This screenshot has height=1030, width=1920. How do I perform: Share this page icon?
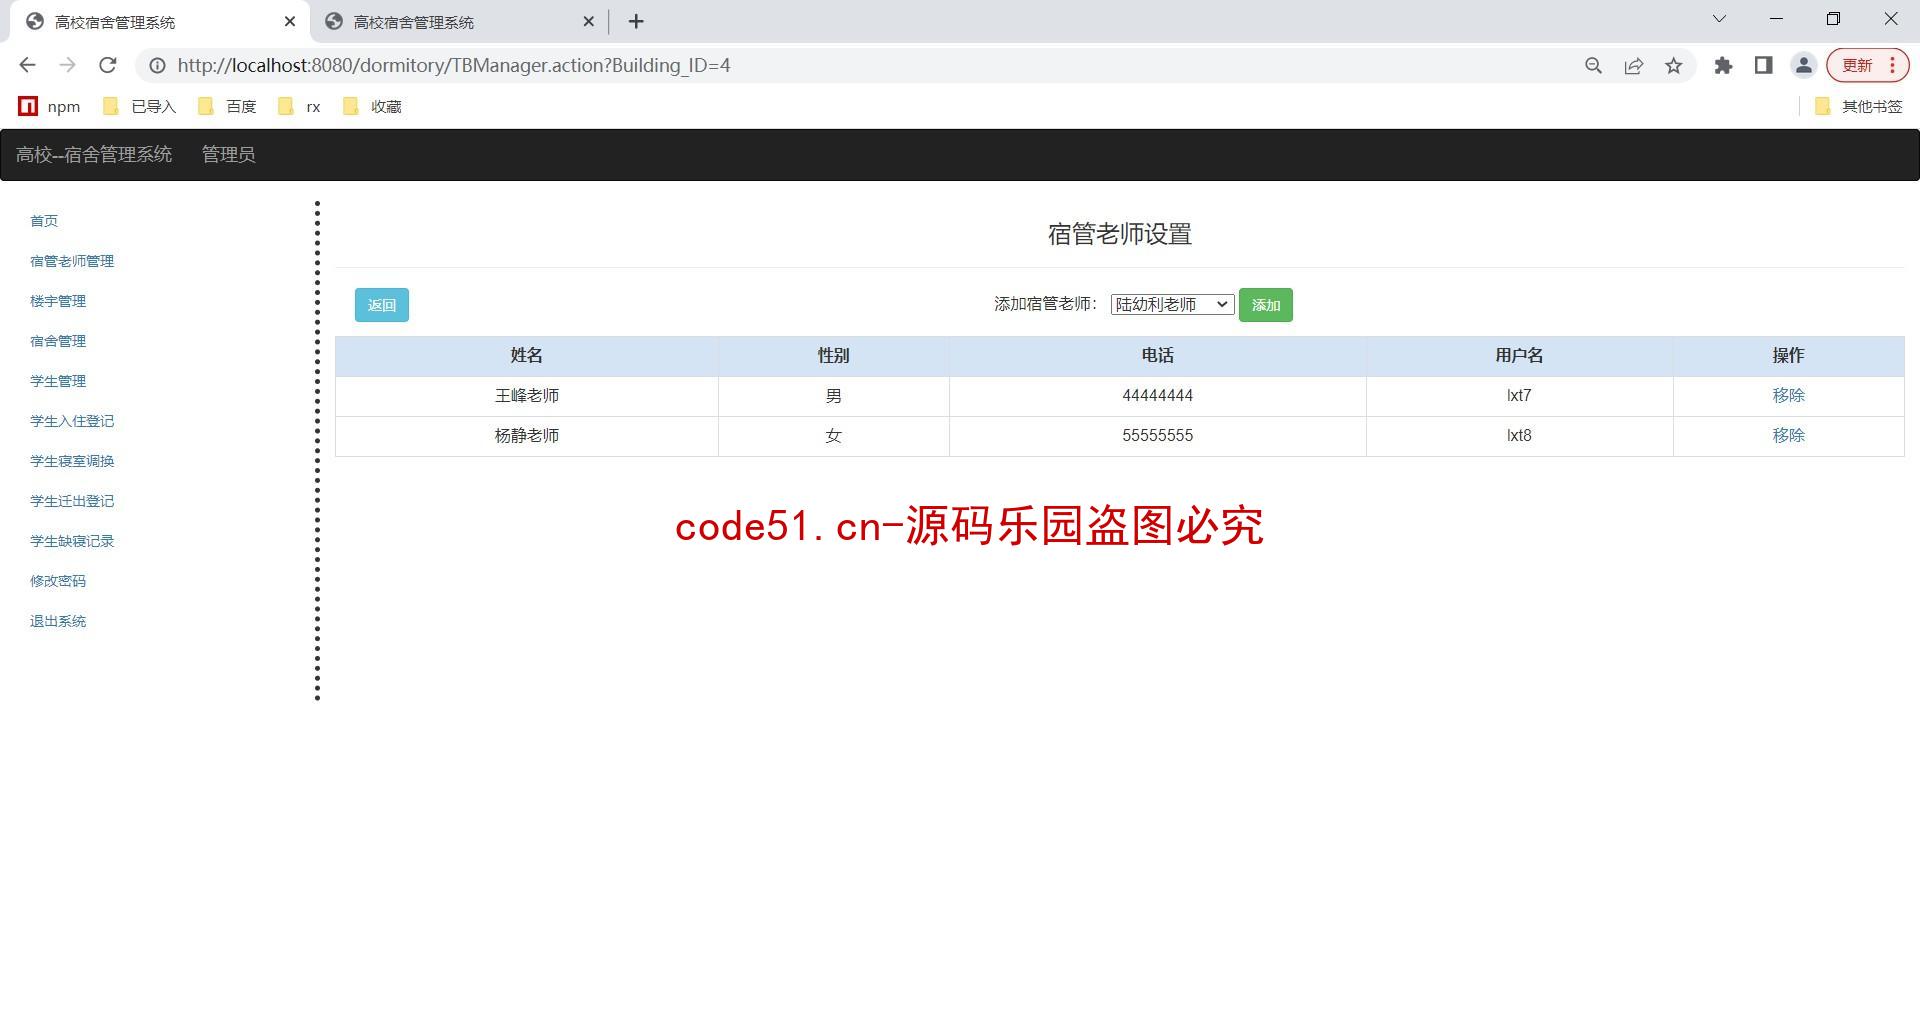pos(1634,65)
